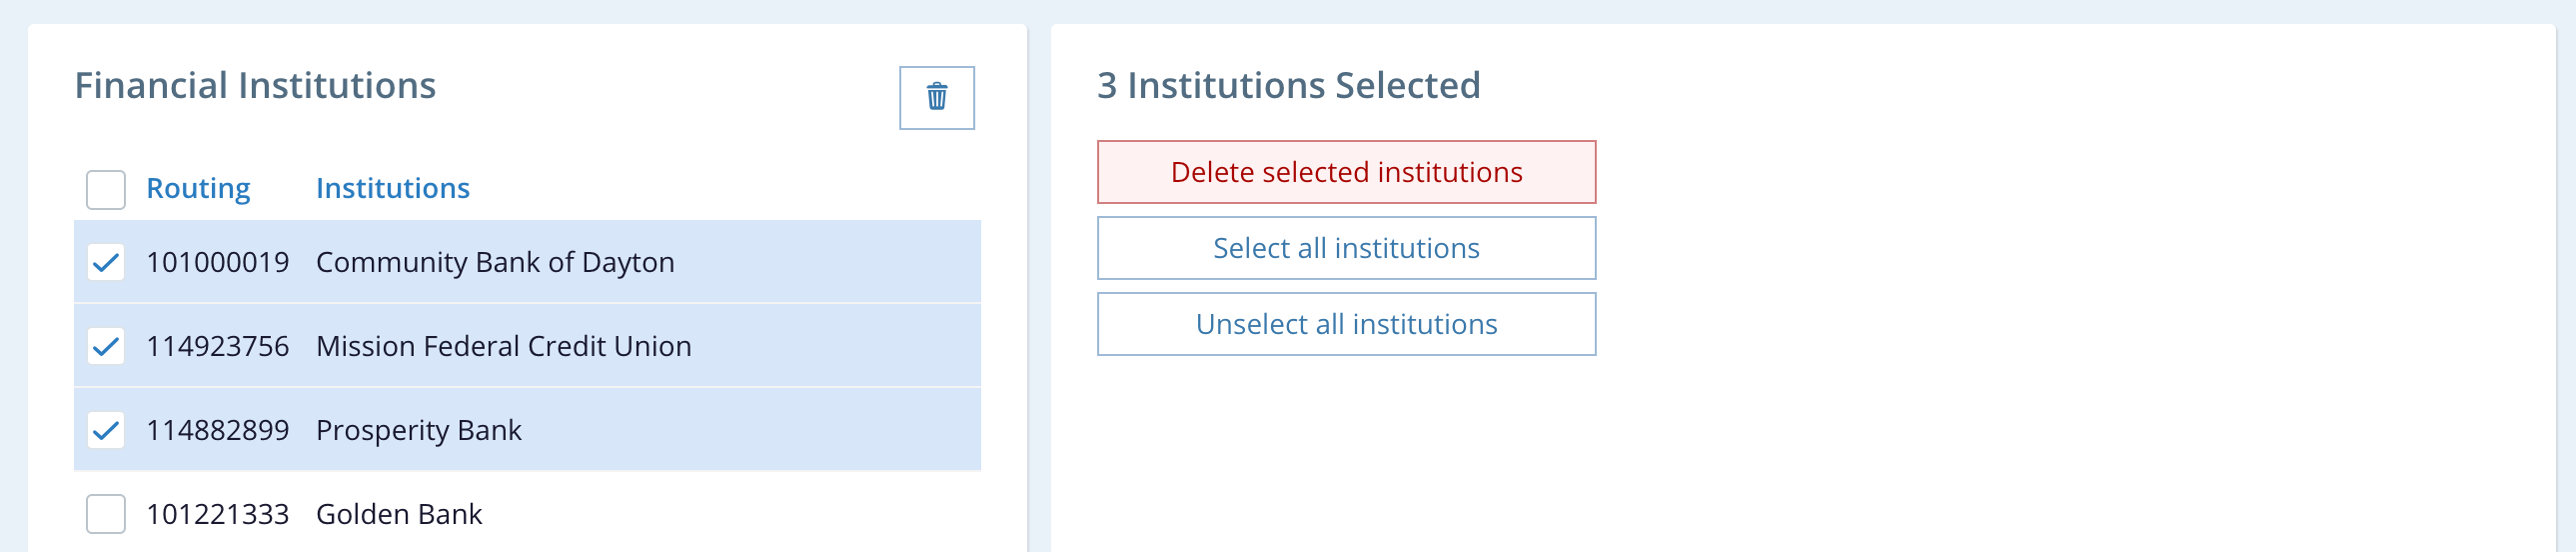The image size is (2576, 552).
Task: Select the Prosperity Bank name
Action: tap(418, 430)
